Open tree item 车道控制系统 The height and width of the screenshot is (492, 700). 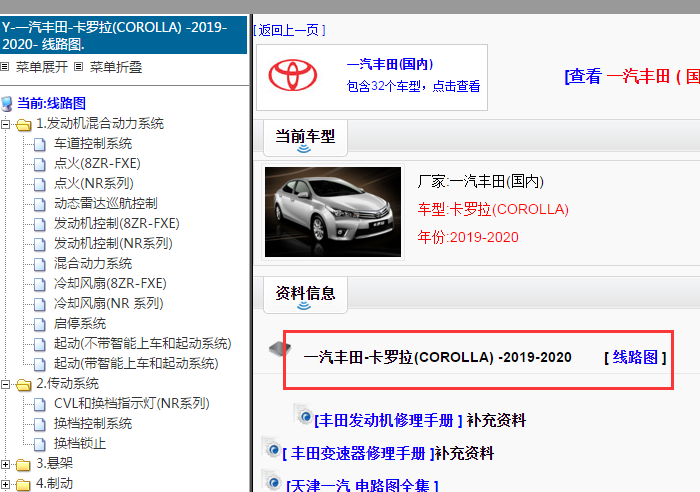point(93,144)
